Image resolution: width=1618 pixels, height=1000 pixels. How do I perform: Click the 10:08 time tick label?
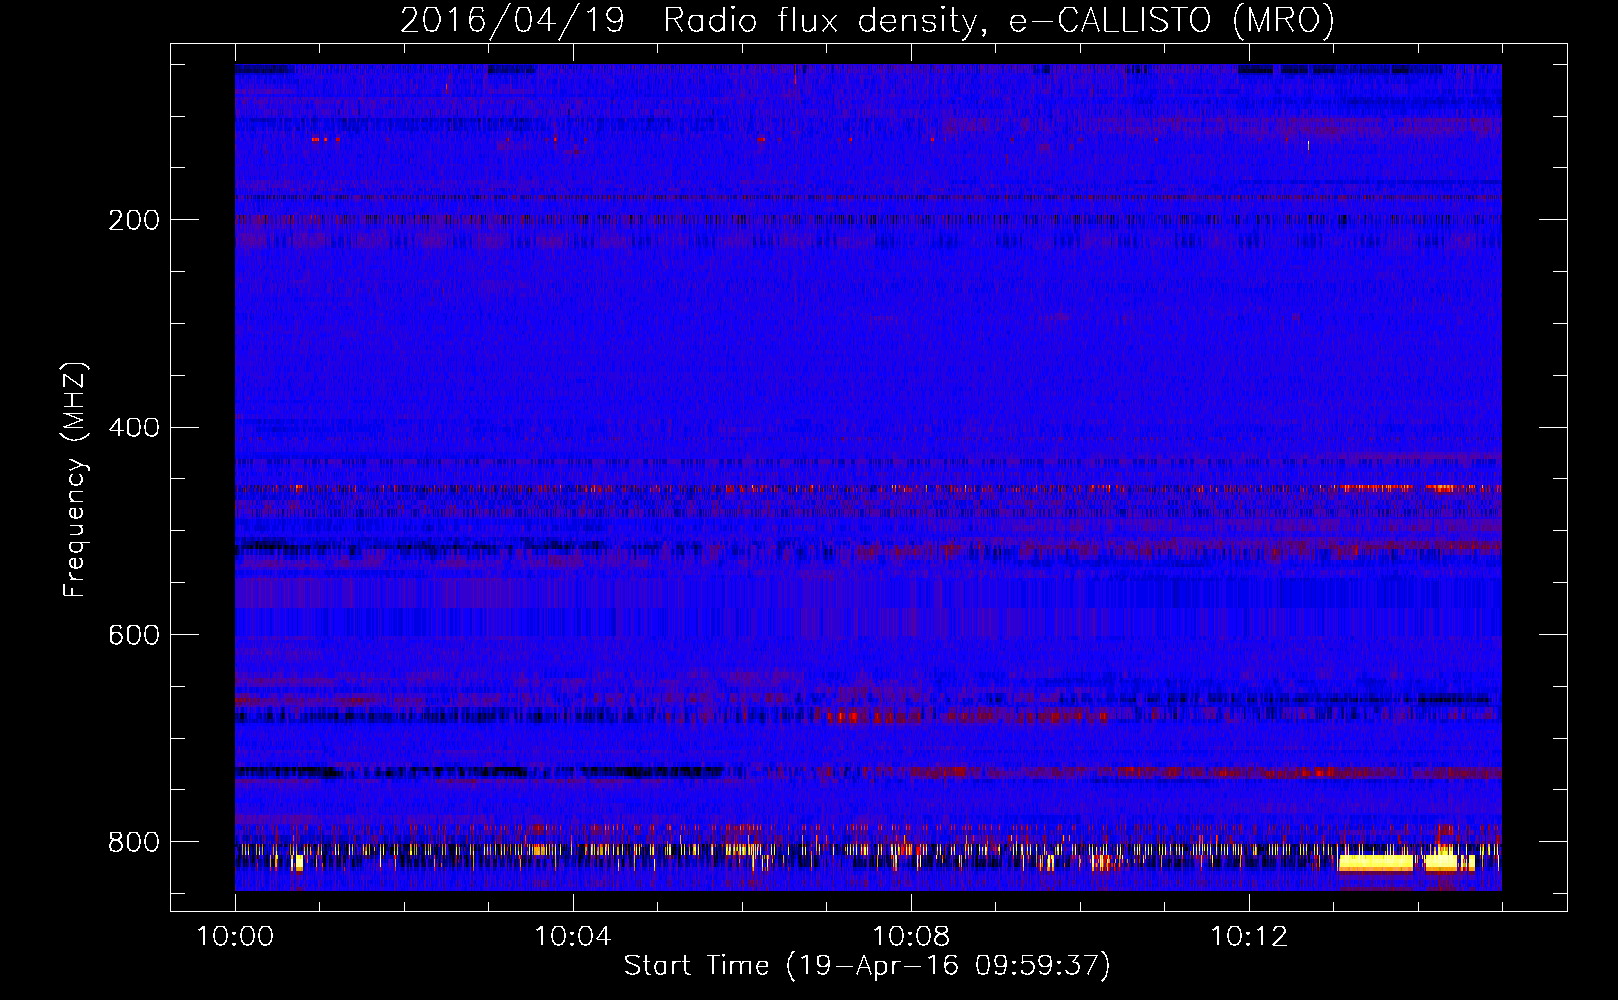click(x=911, y=937)
